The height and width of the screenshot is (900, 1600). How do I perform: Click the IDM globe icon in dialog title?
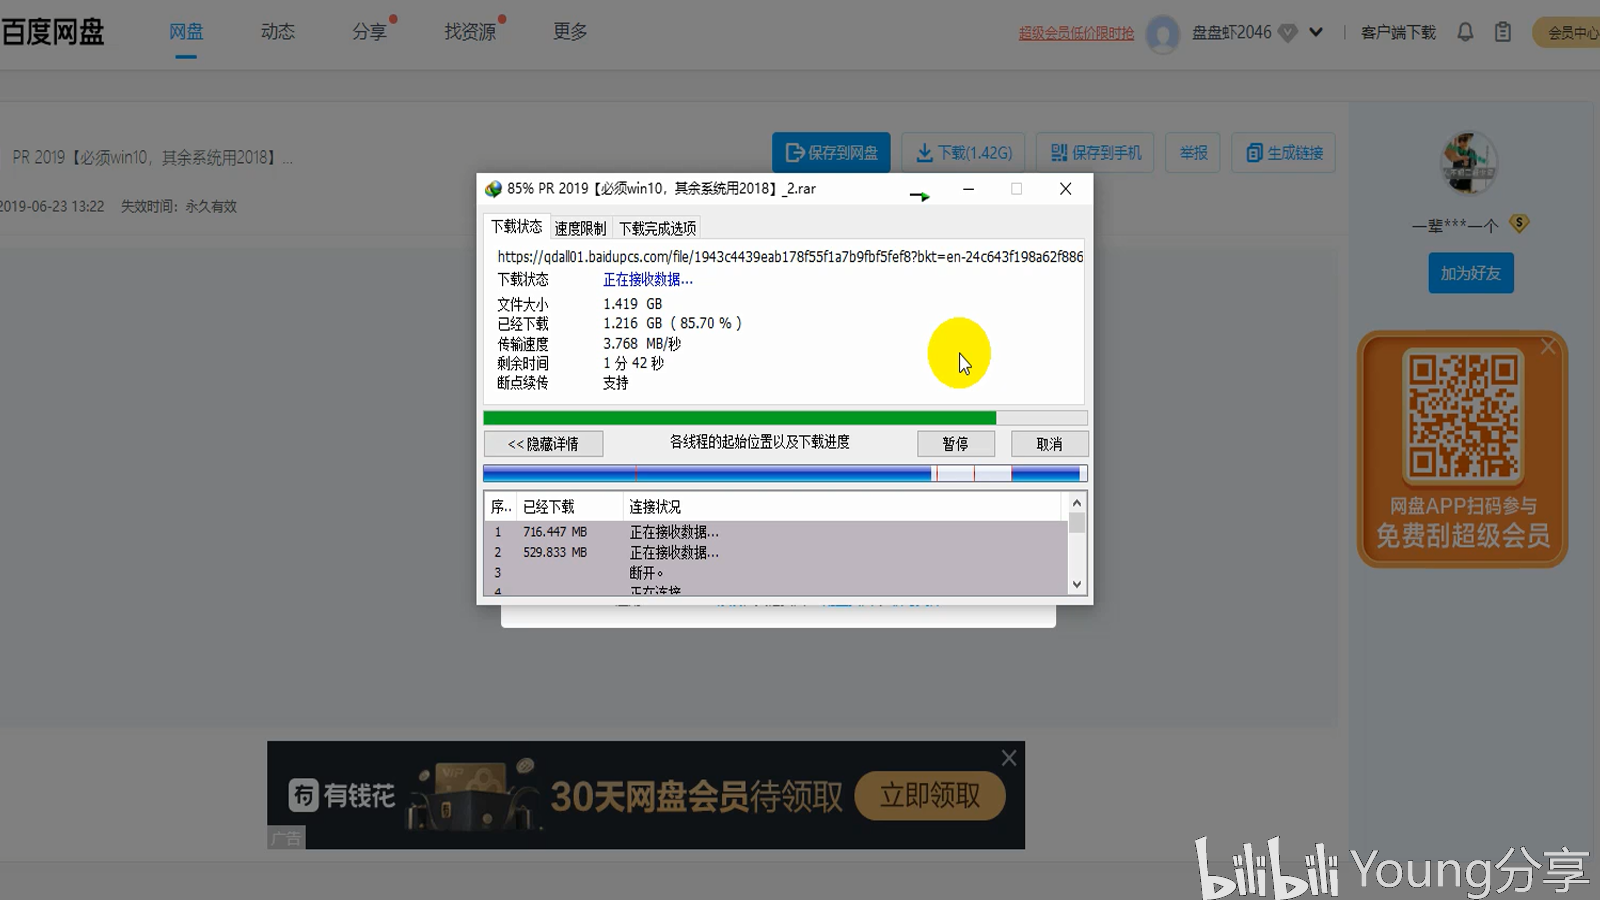(x=492, y=188)
